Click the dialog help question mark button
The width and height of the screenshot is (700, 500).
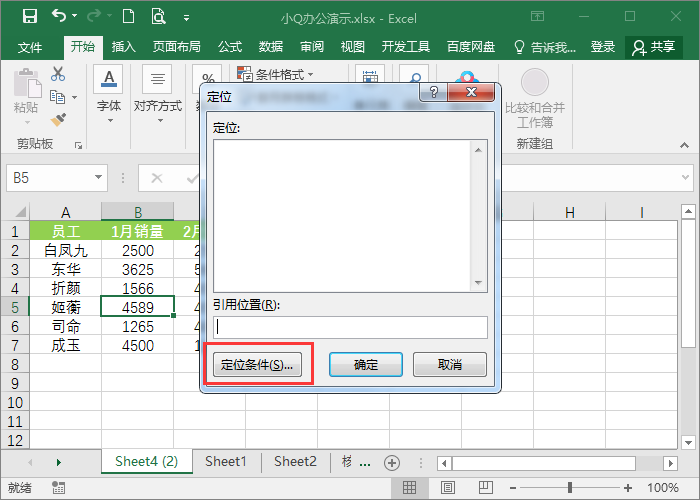[x=433, y=92]
